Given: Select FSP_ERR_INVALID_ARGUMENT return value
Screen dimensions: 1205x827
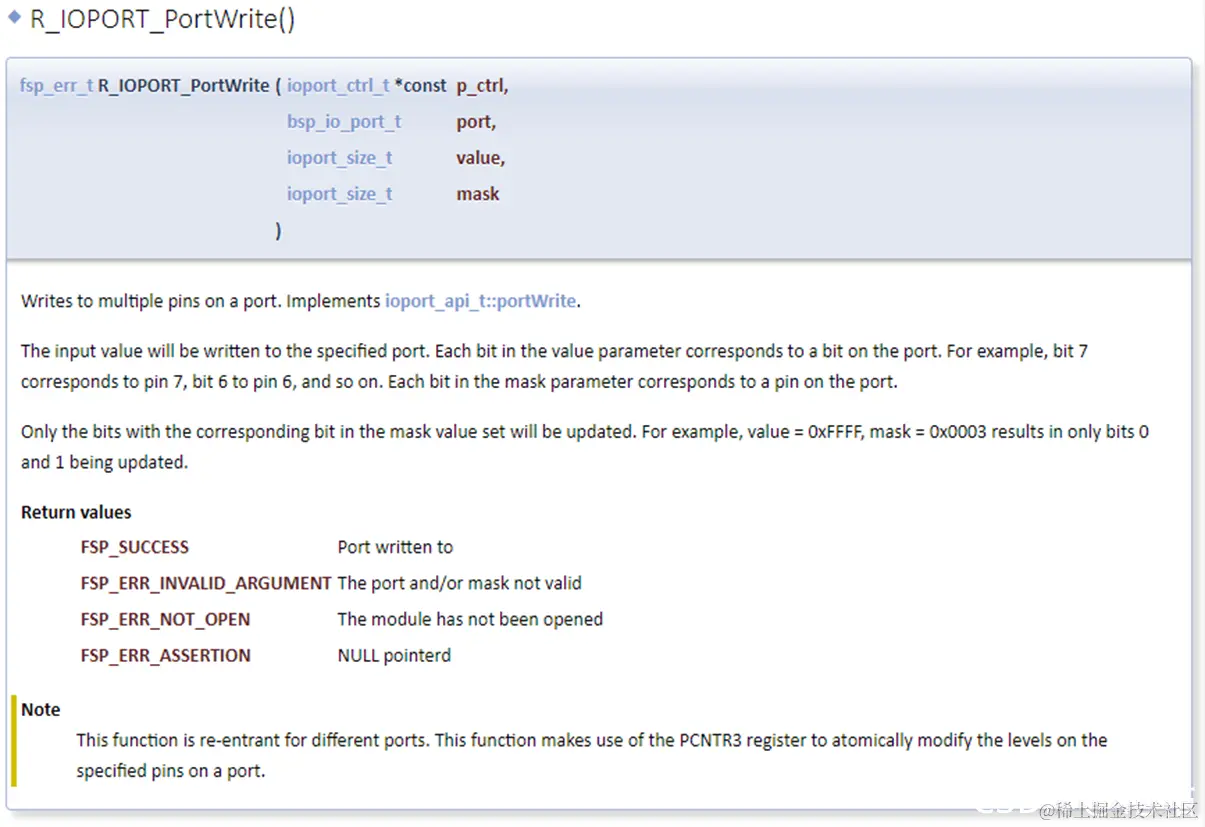Looking at the screenshot, I should click(206, 583).
